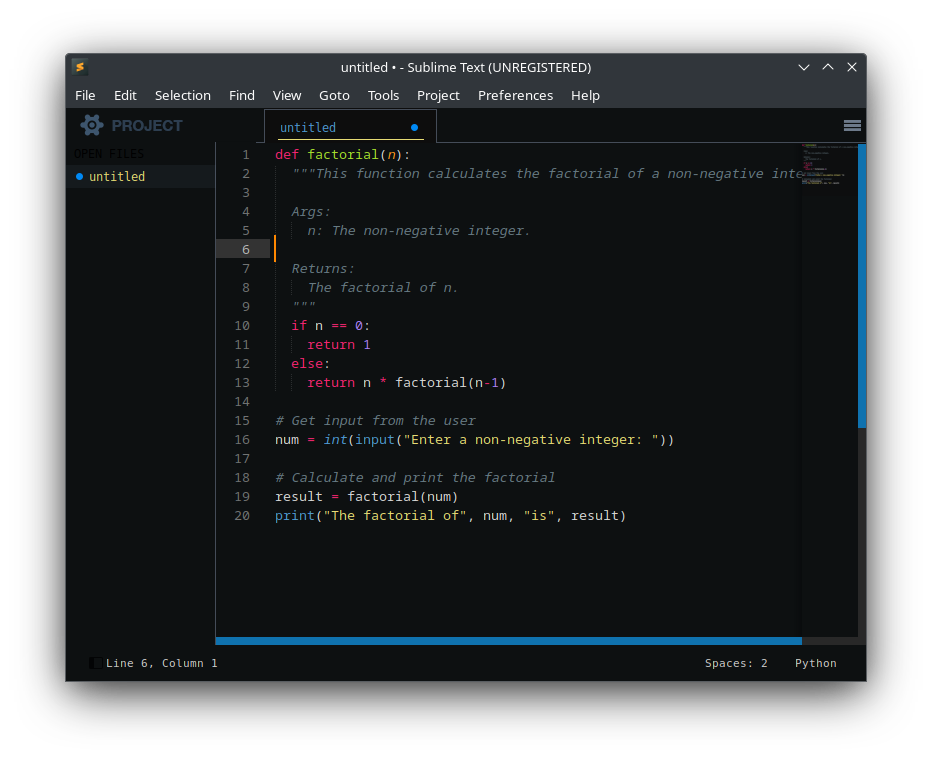Open the Tools menu
Image resolution: width=932 pixels, height=759 pixels.
(384, 95)
